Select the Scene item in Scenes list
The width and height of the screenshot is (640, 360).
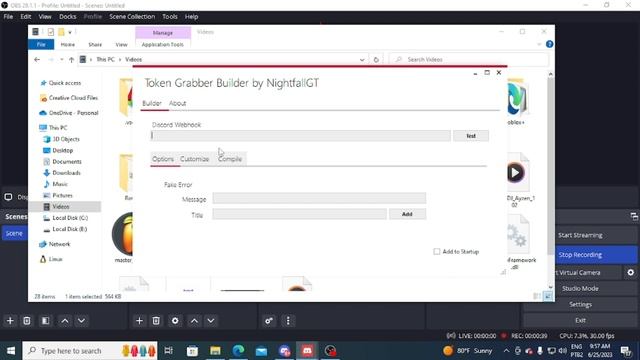pos(14,233)
